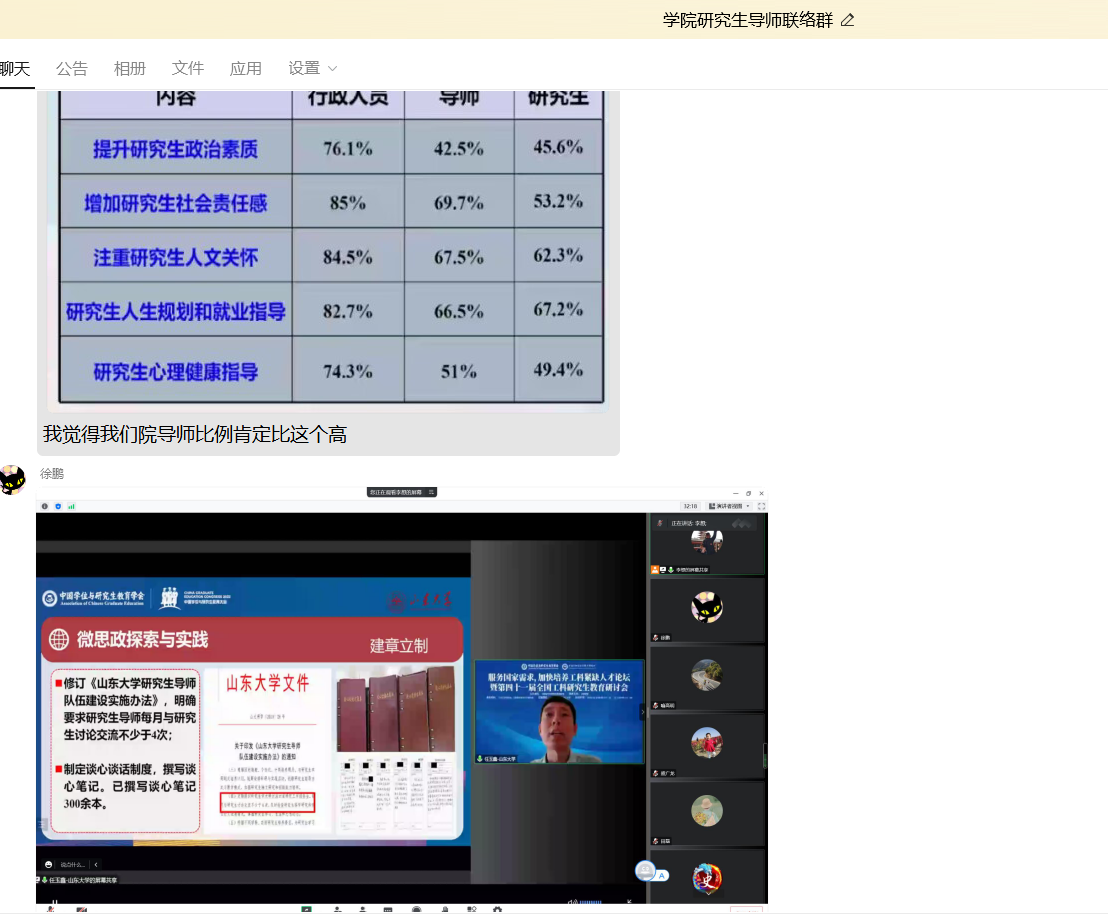The image size is (1108, 920).
Task: Click the emoji face icon beside 说点什么
Action: point(48,864)
